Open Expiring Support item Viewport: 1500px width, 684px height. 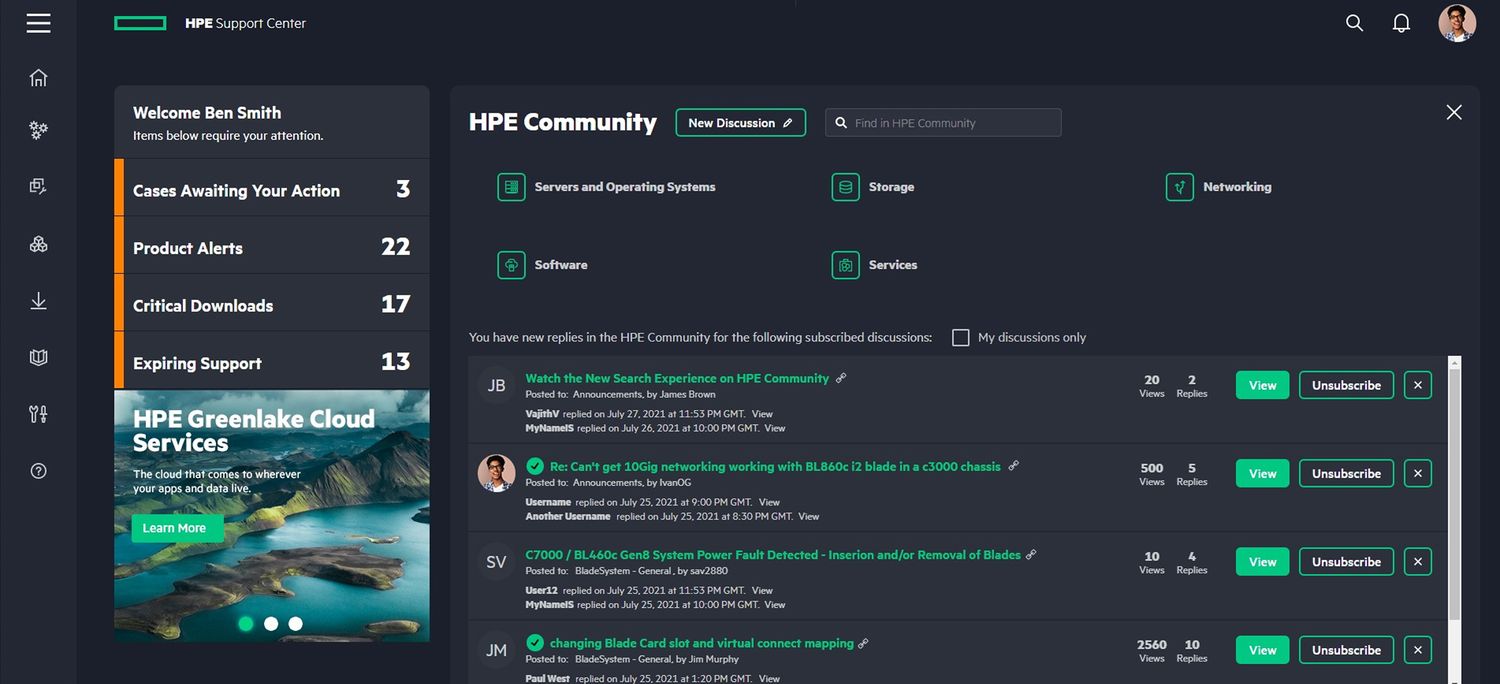pyautogui.click(x=272, y=361)
